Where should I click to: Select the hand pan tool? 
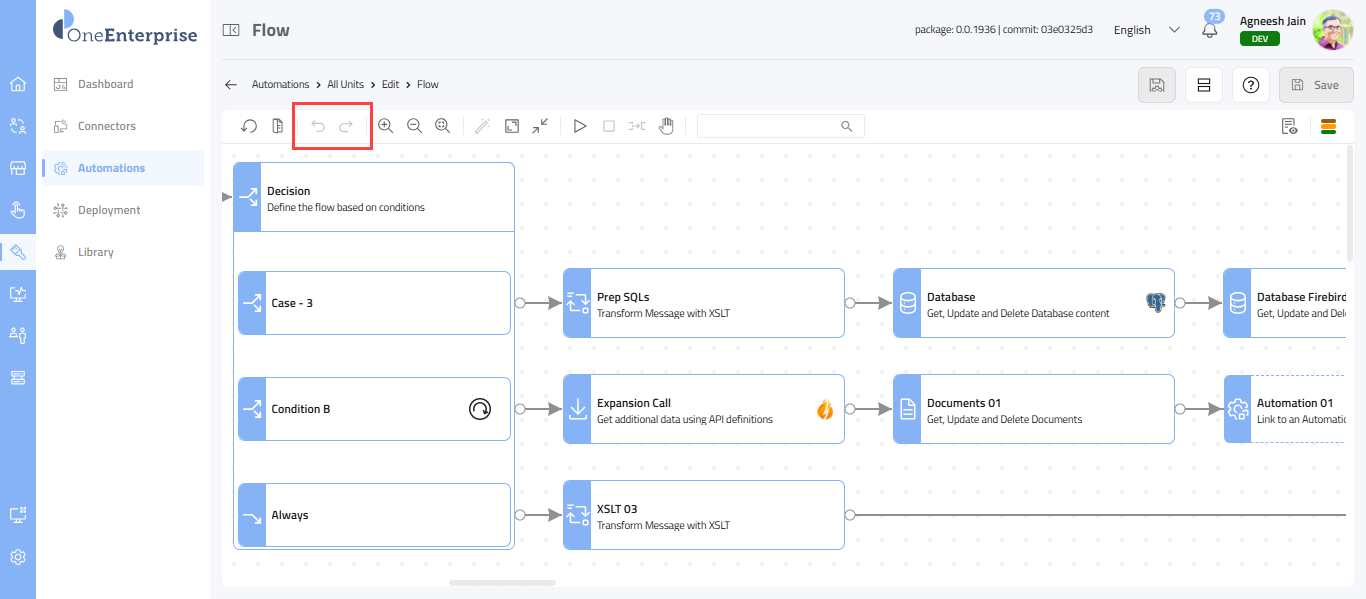[x=666, y=126]
